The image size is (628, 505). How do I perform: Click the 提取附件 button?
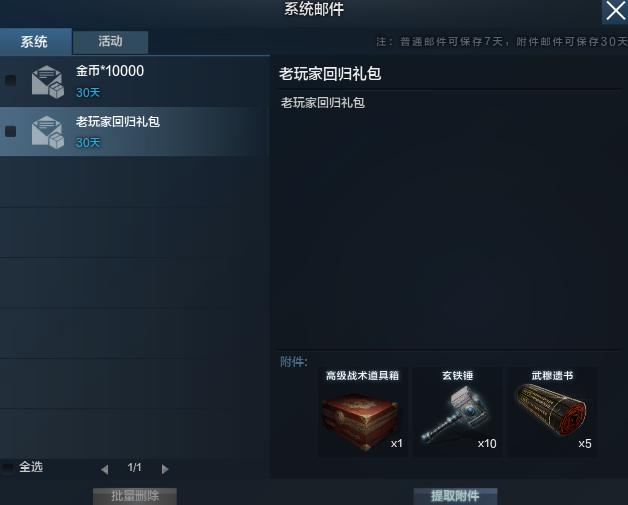455,496
